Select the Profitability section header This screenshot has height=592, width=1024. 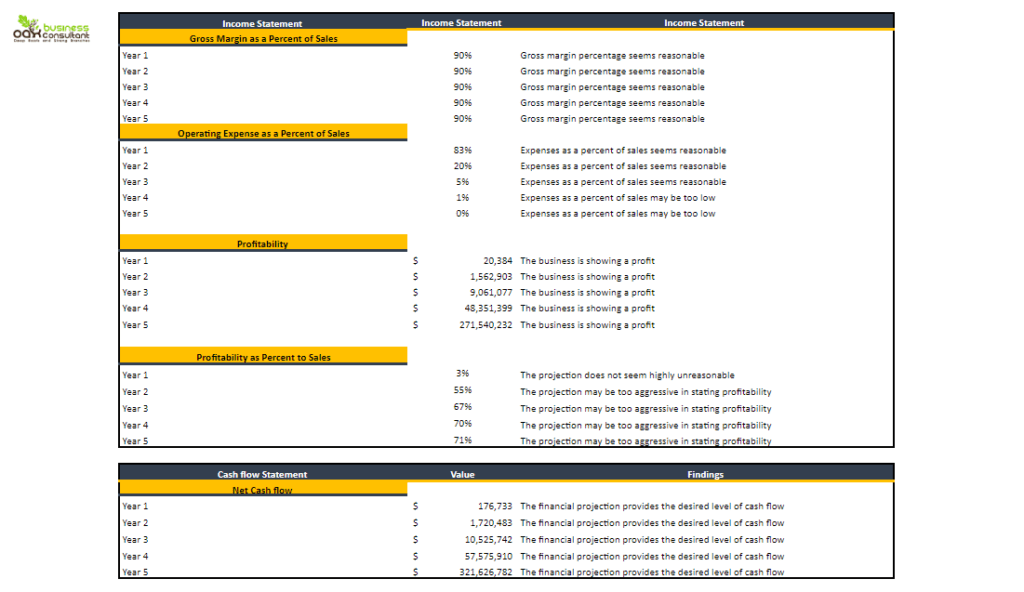tap(263, 244)
